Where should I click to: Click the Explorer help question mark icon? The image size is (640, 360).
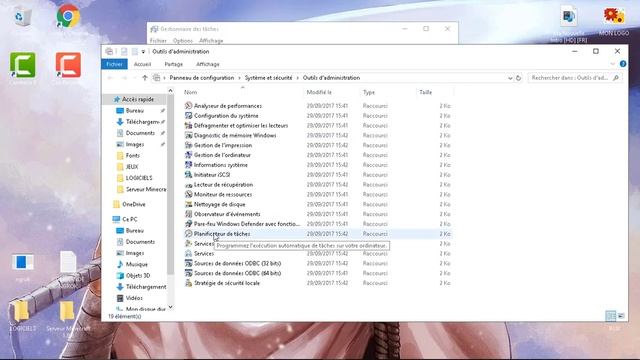pos(623,64)
